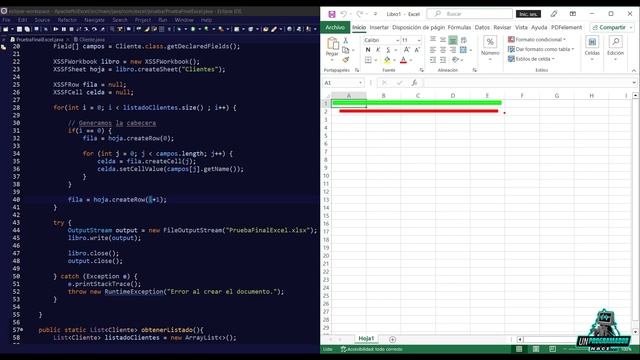Select row 10 header
The image size is (640, 360).
coord(326,176)
